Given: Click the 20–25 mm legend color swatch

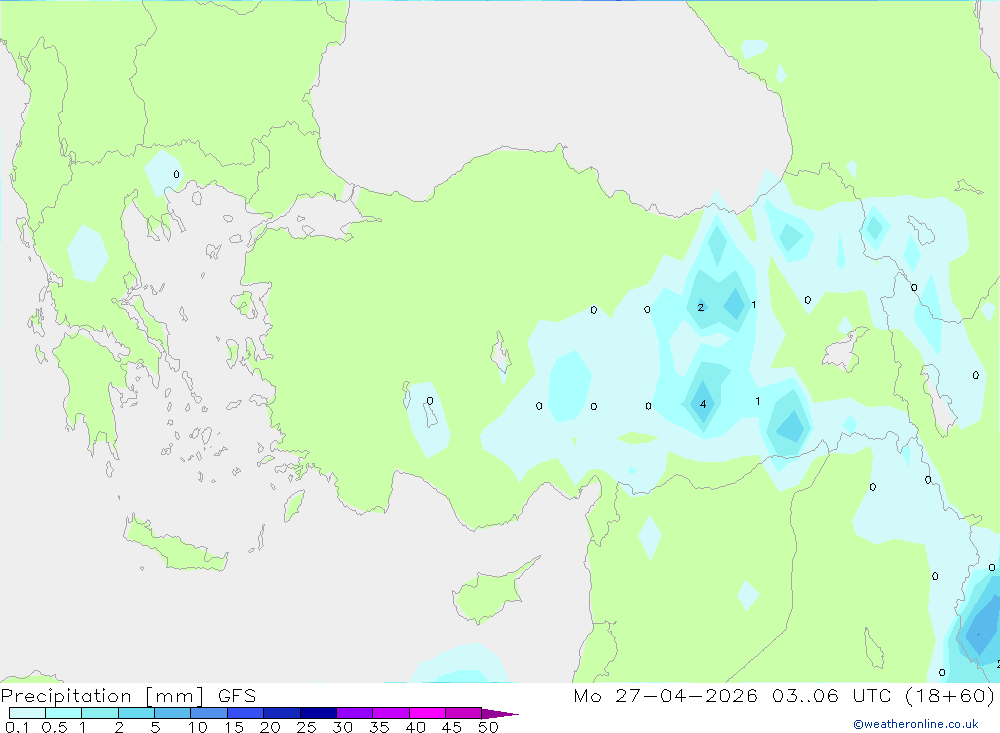Looking at the screenshot, I should (x=282, y=713).
